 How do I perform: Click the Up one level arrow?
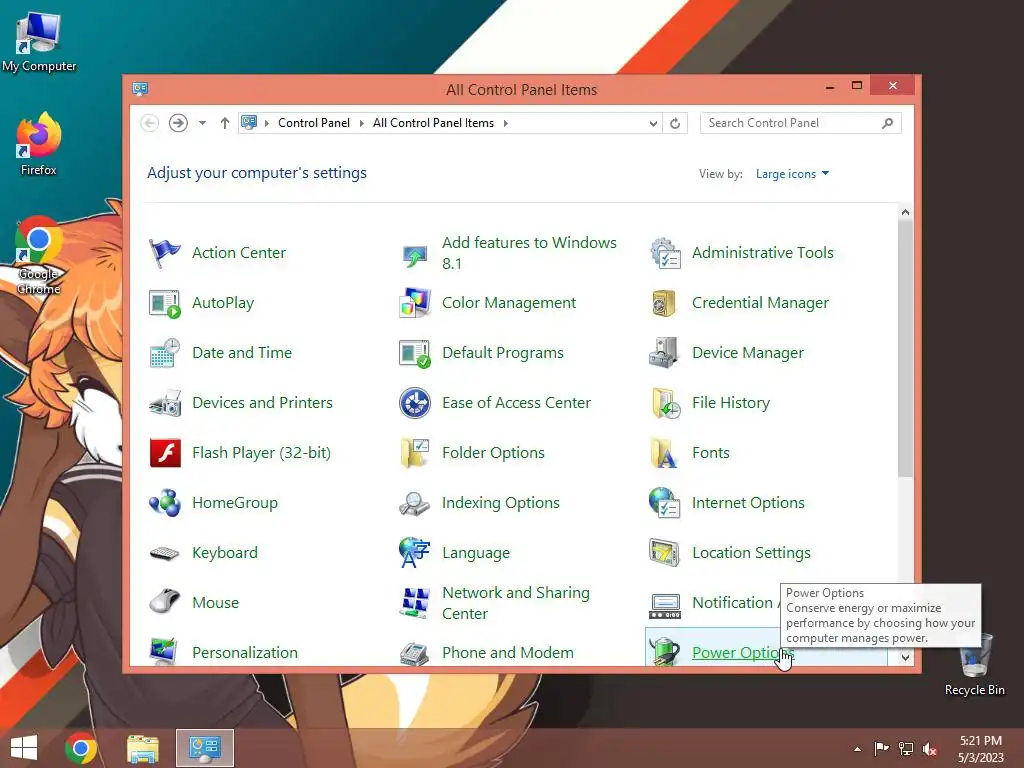[225, 123]
